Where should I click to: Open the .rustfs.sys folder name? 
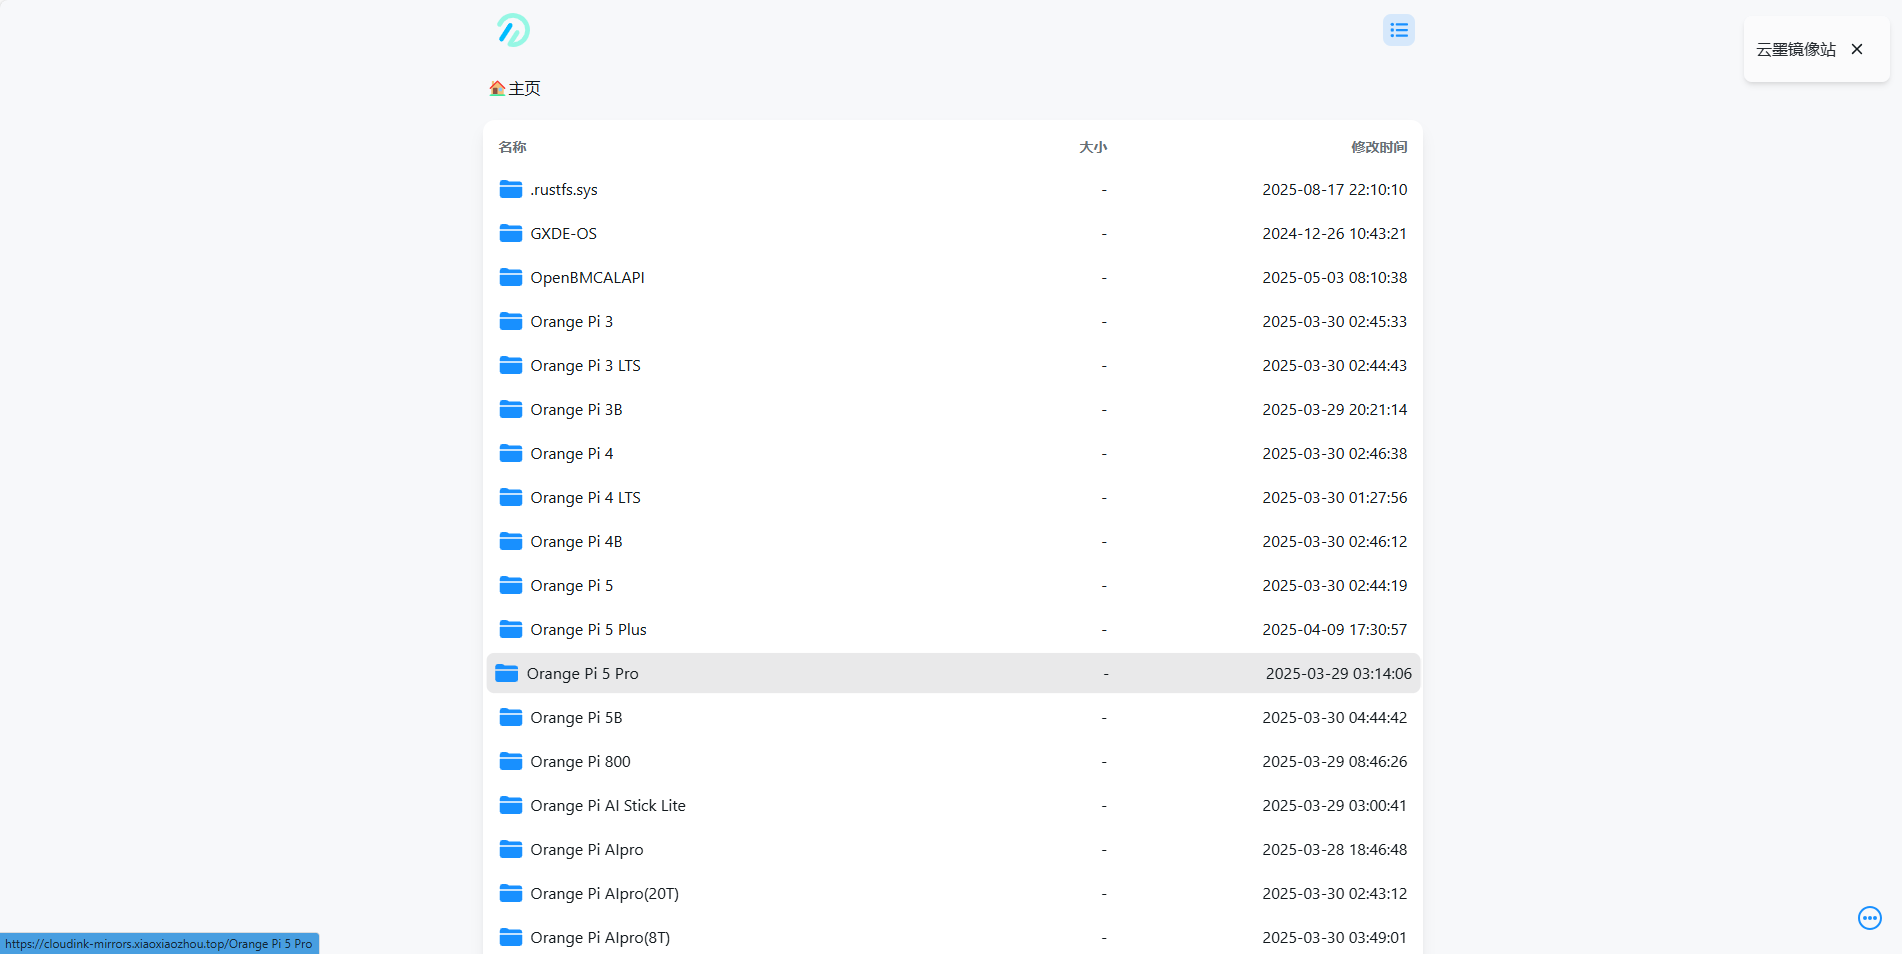(x=564, y=190)
